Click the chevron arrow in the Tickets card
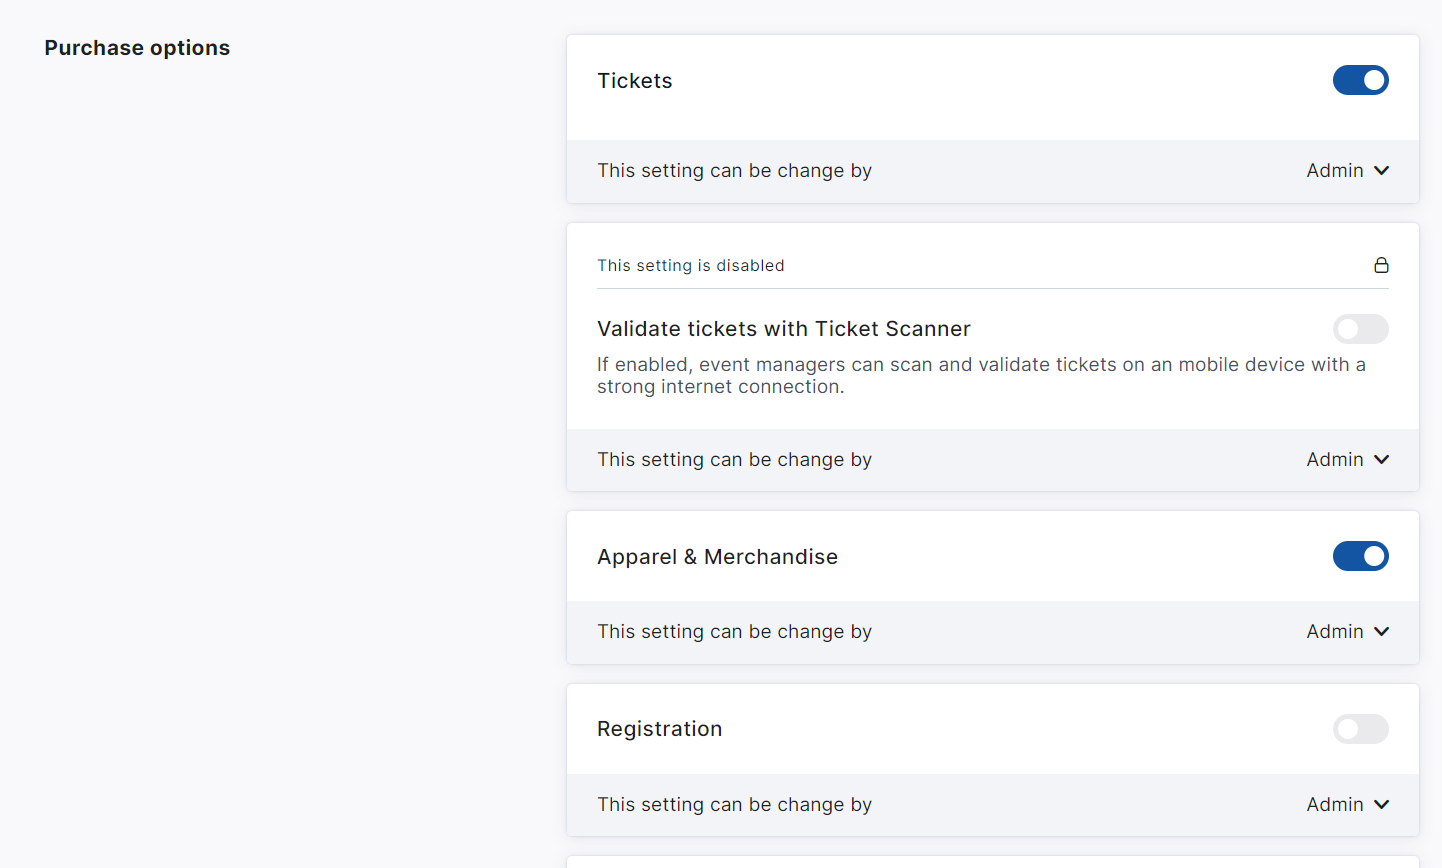The image size is (1442, 868). click(1382, 171)
